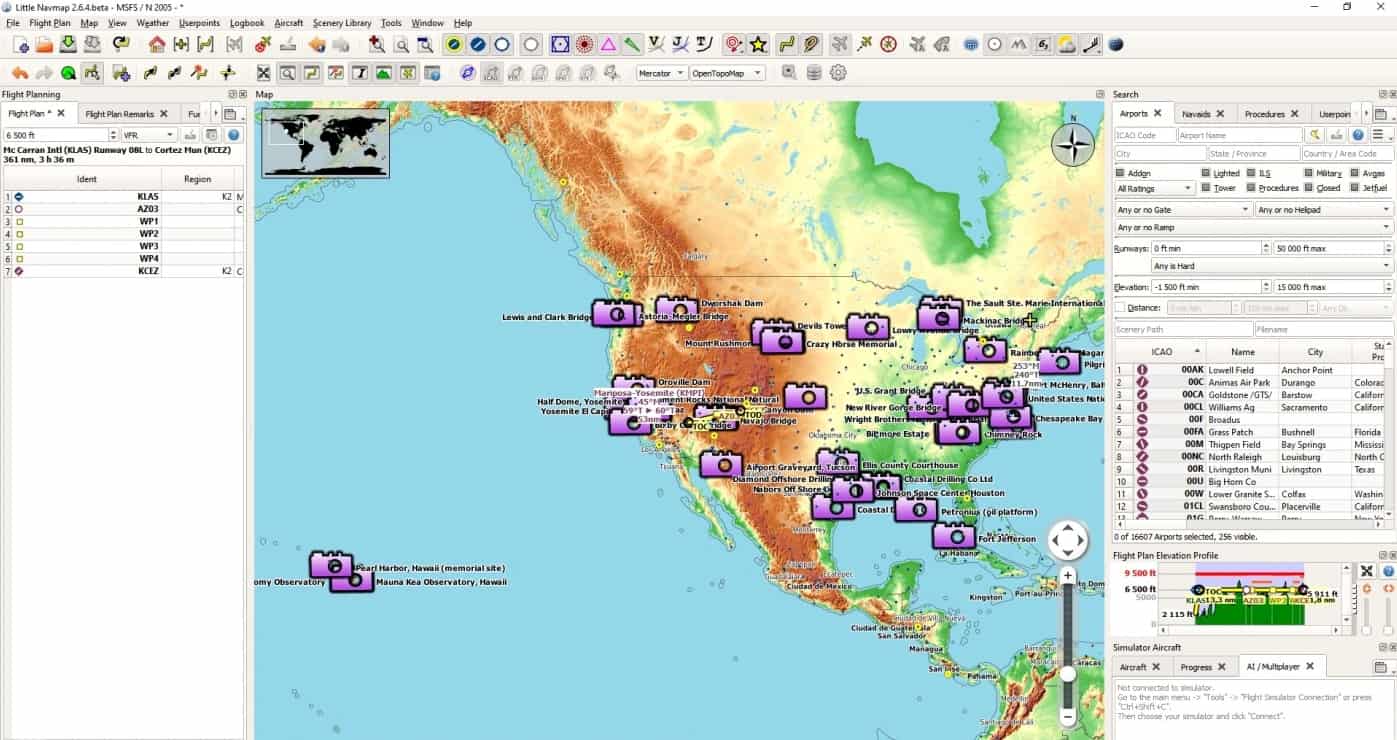Screen dimensions: 1397x740
Task: Click the blue help icon in Search panel
Action: 1358,135
